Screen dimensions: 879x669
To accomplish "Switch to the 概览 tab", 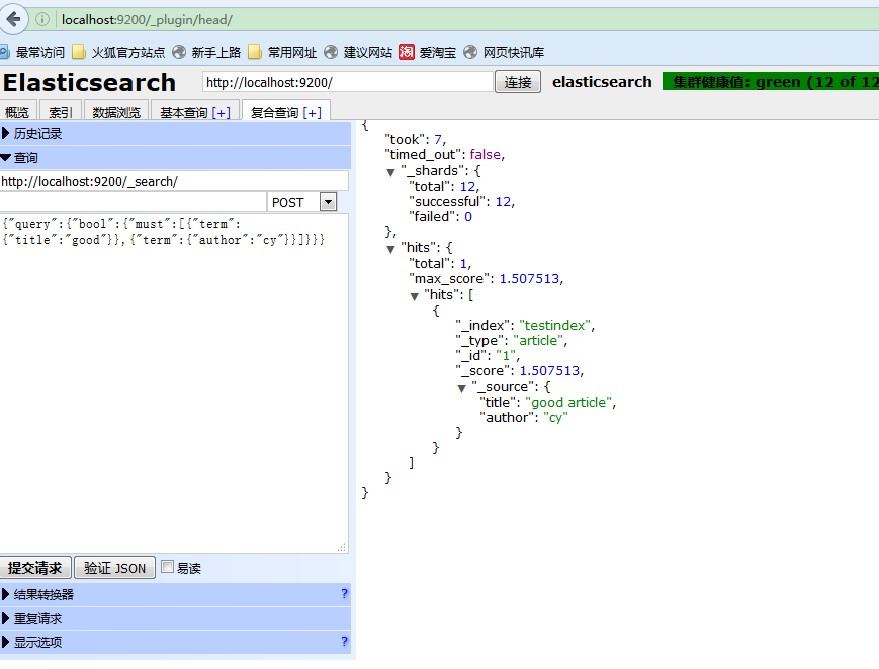I will click(x=18, y=112).
